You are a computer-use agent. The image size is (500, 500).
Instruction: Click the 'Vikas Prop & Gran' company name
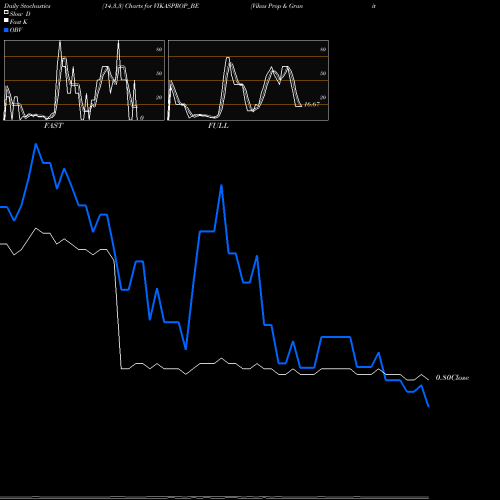pyautogui.click(x=277, y=6)
